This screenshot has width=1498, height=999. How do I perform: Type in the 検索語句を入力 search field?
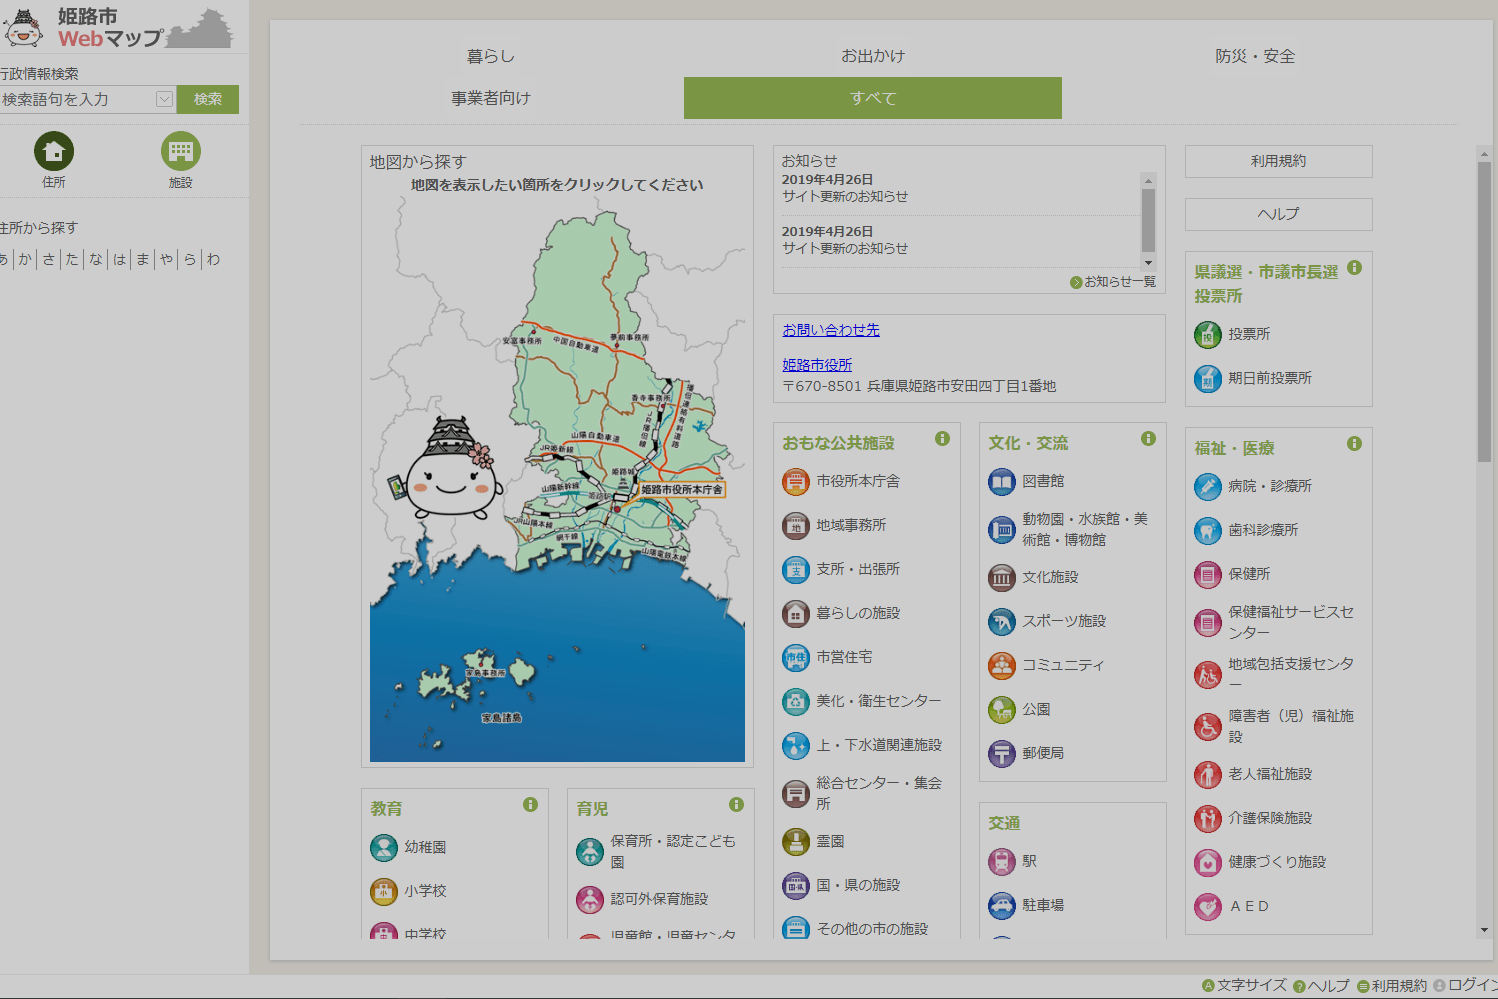pyautogui.click(x=76, y=99)
